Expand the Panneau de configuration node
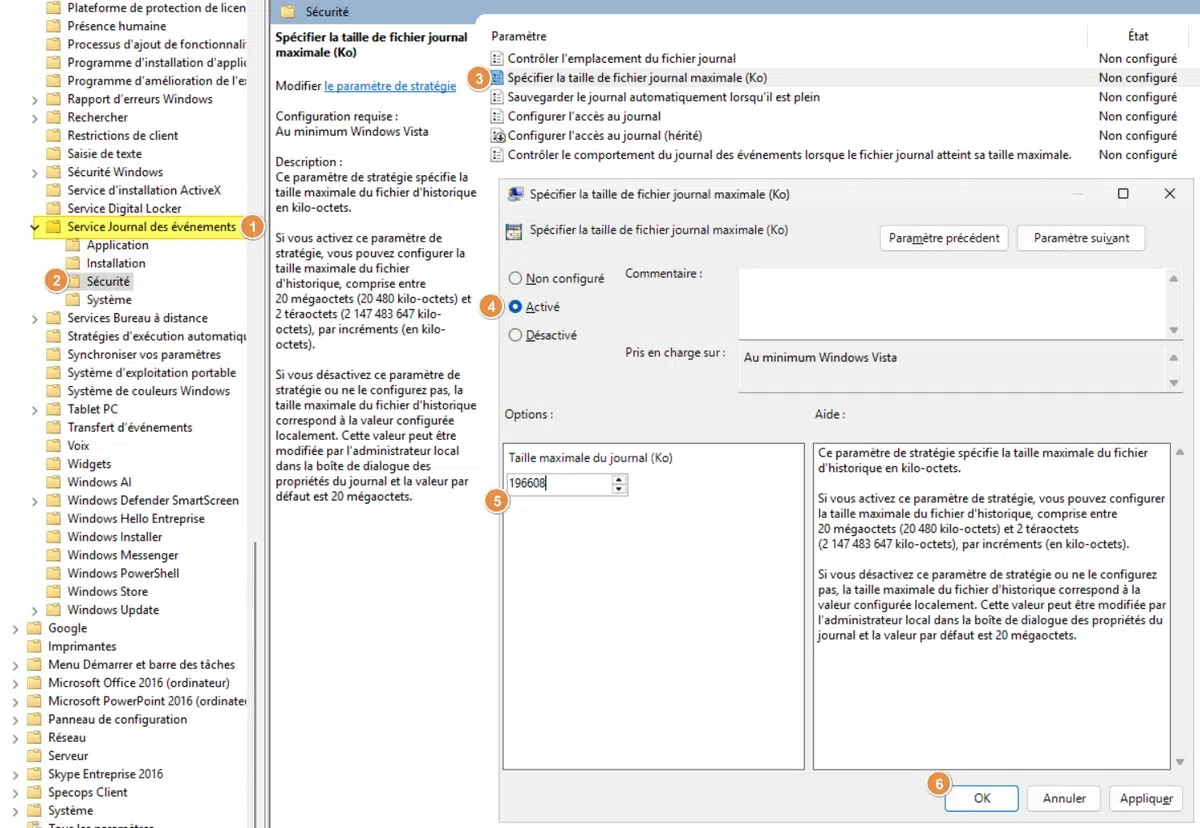The width and height of the screenshot is (1200, 828). pyautogui.click(x=15, y=719)
